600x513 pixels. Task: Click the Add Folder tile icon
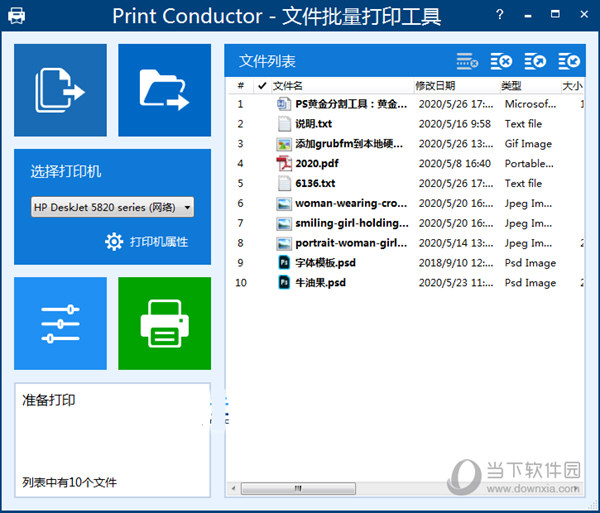[x=165, y=90]
